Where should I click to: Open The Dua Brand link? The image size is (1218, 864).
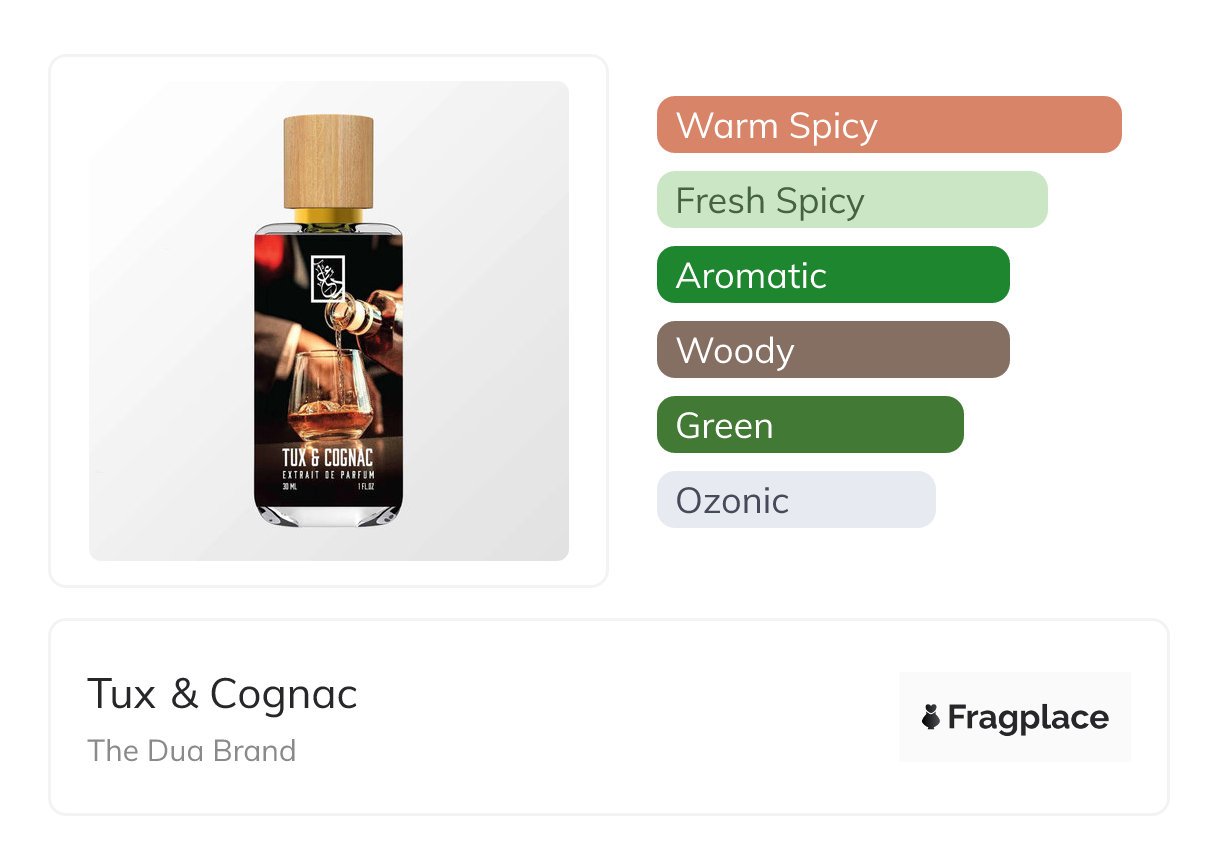[191, 750]
